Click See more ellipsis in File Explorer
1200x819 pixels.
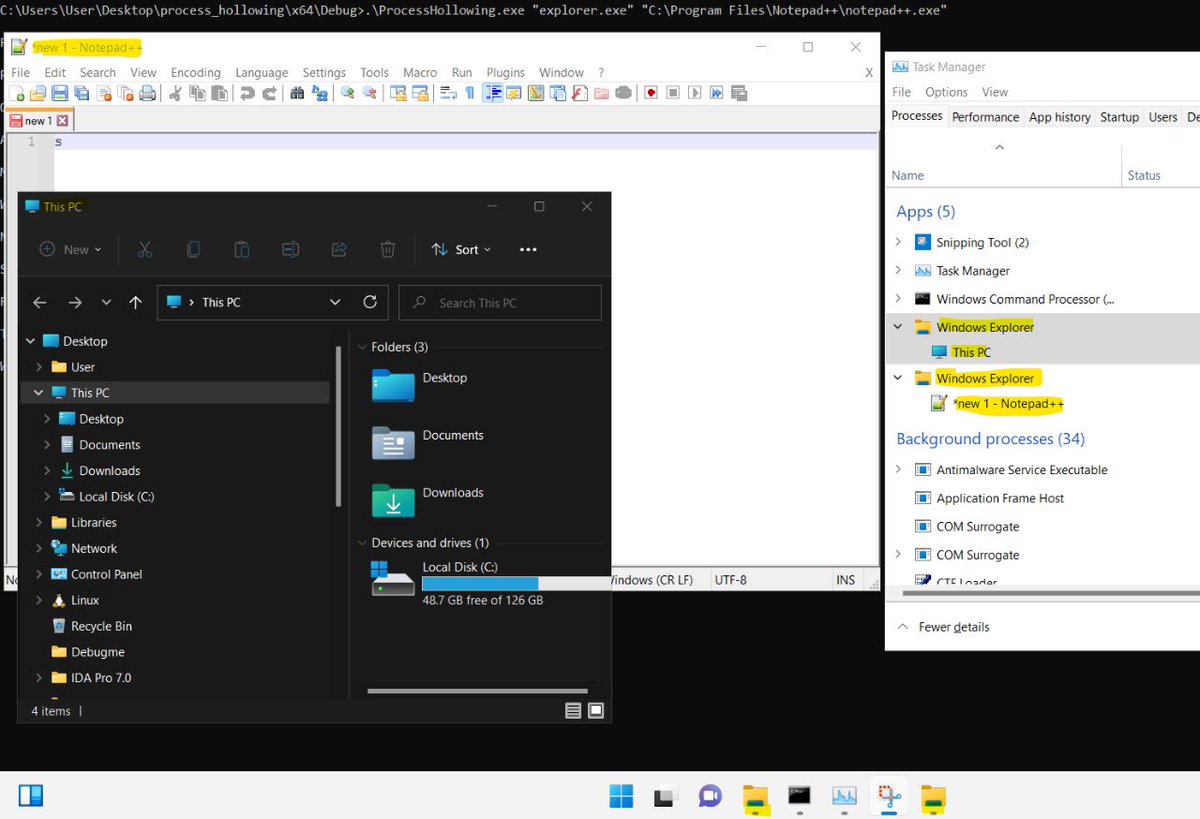pyautogui.click(x=529, y=250)
